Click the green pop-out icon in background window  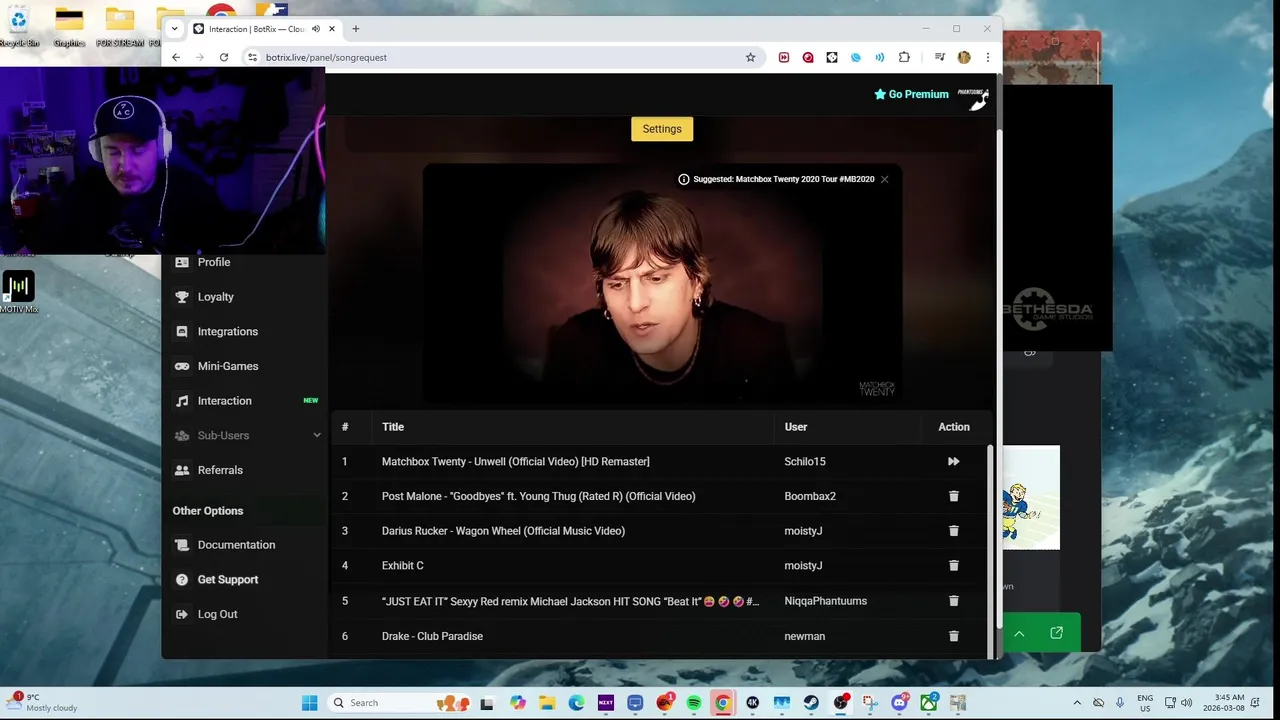click(x=1056, y=633)
